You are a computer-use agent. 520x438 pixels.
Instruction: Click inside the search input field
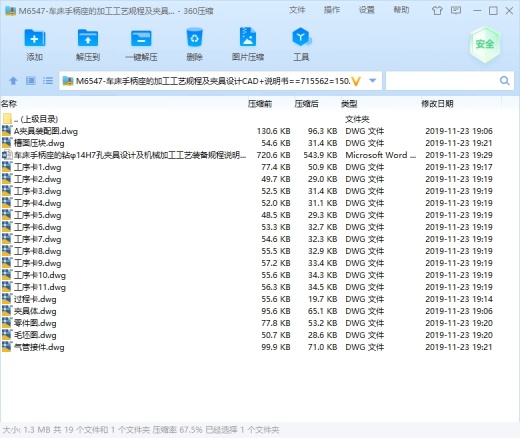click(x=442, y=81)
